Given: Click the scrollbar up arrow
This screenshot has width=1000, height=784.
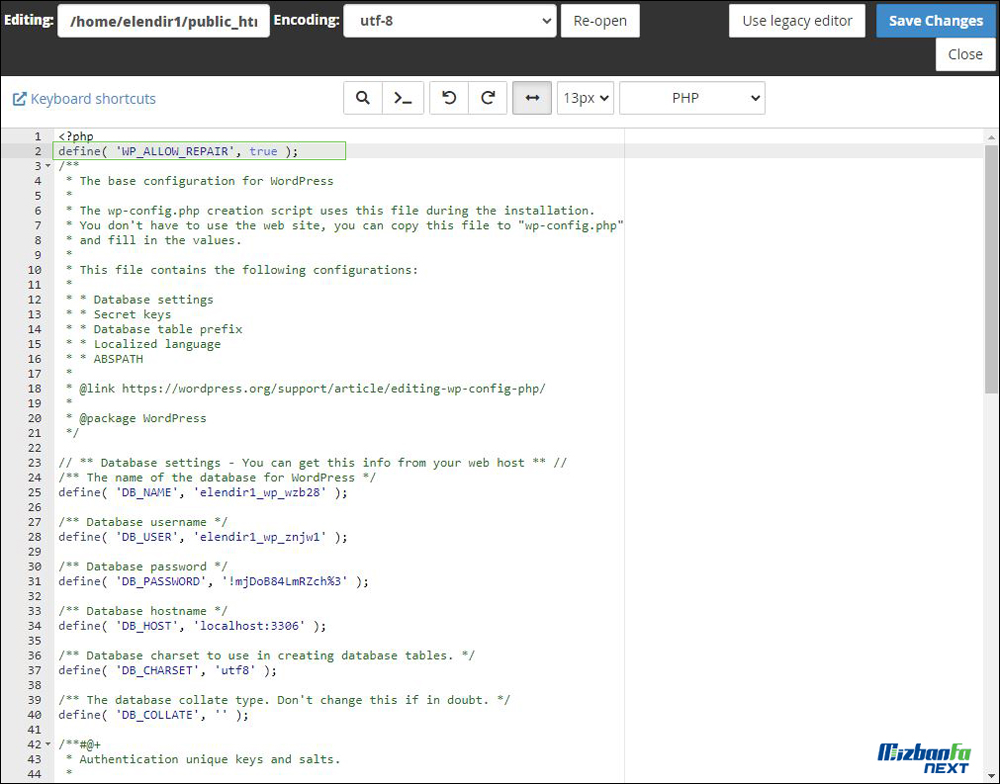Looking at the screenshot, I should pyautogui.click(x=991, y=137).
